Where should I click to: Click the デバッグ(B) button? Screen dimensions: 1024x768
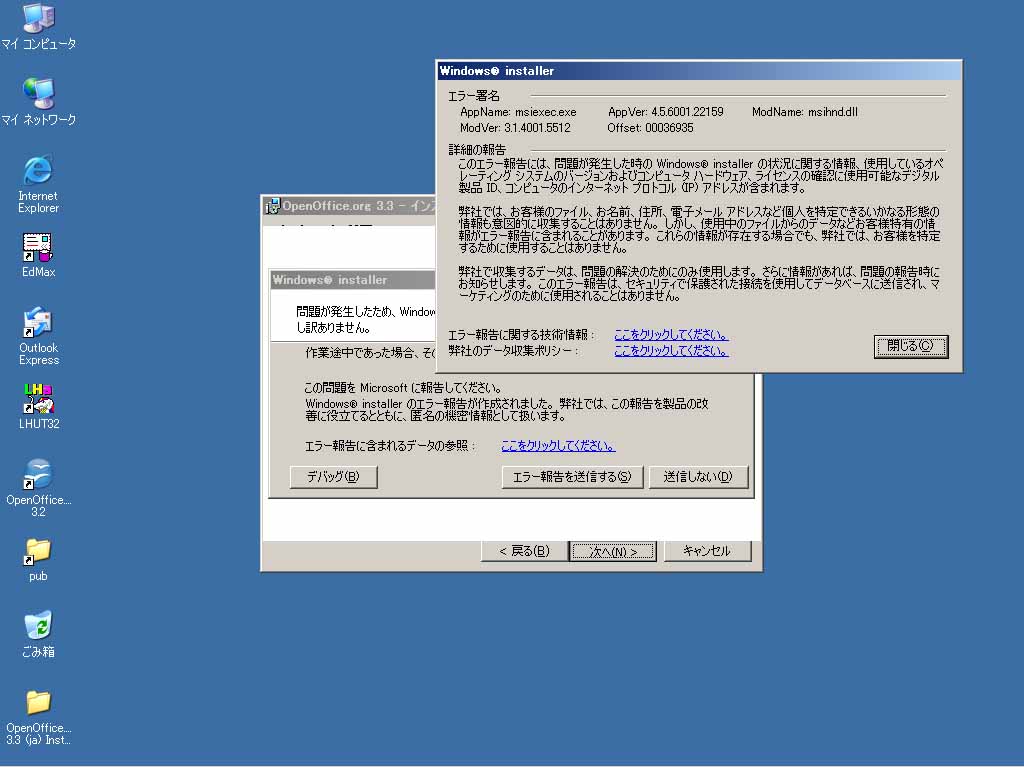pos(333,477)
